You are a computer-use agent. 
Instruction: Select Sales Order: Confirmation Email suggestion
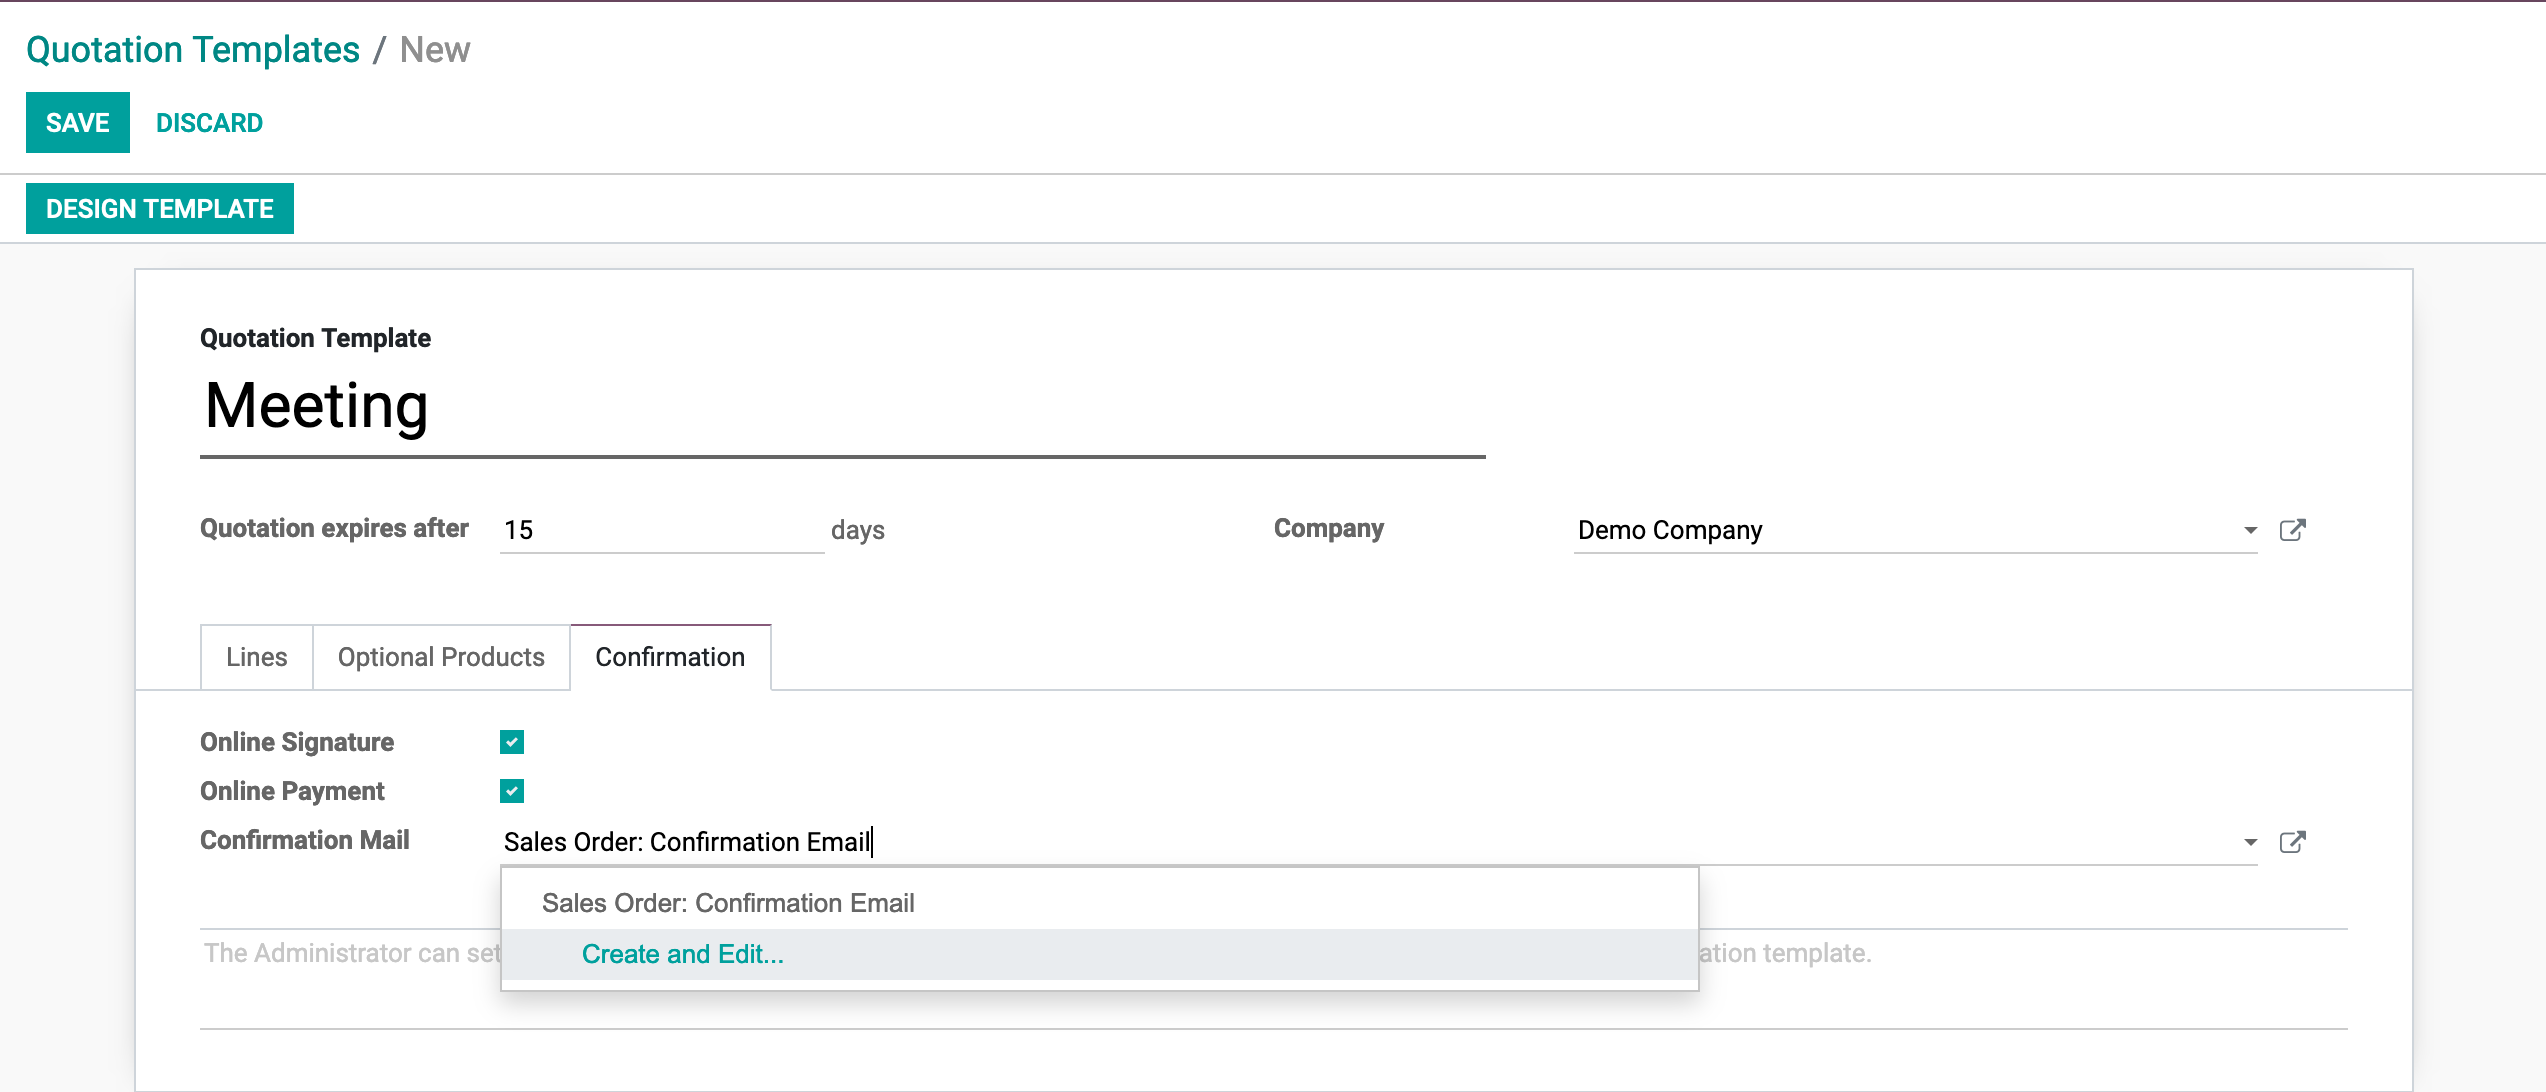pyautogui.click(x=728, y=903)
